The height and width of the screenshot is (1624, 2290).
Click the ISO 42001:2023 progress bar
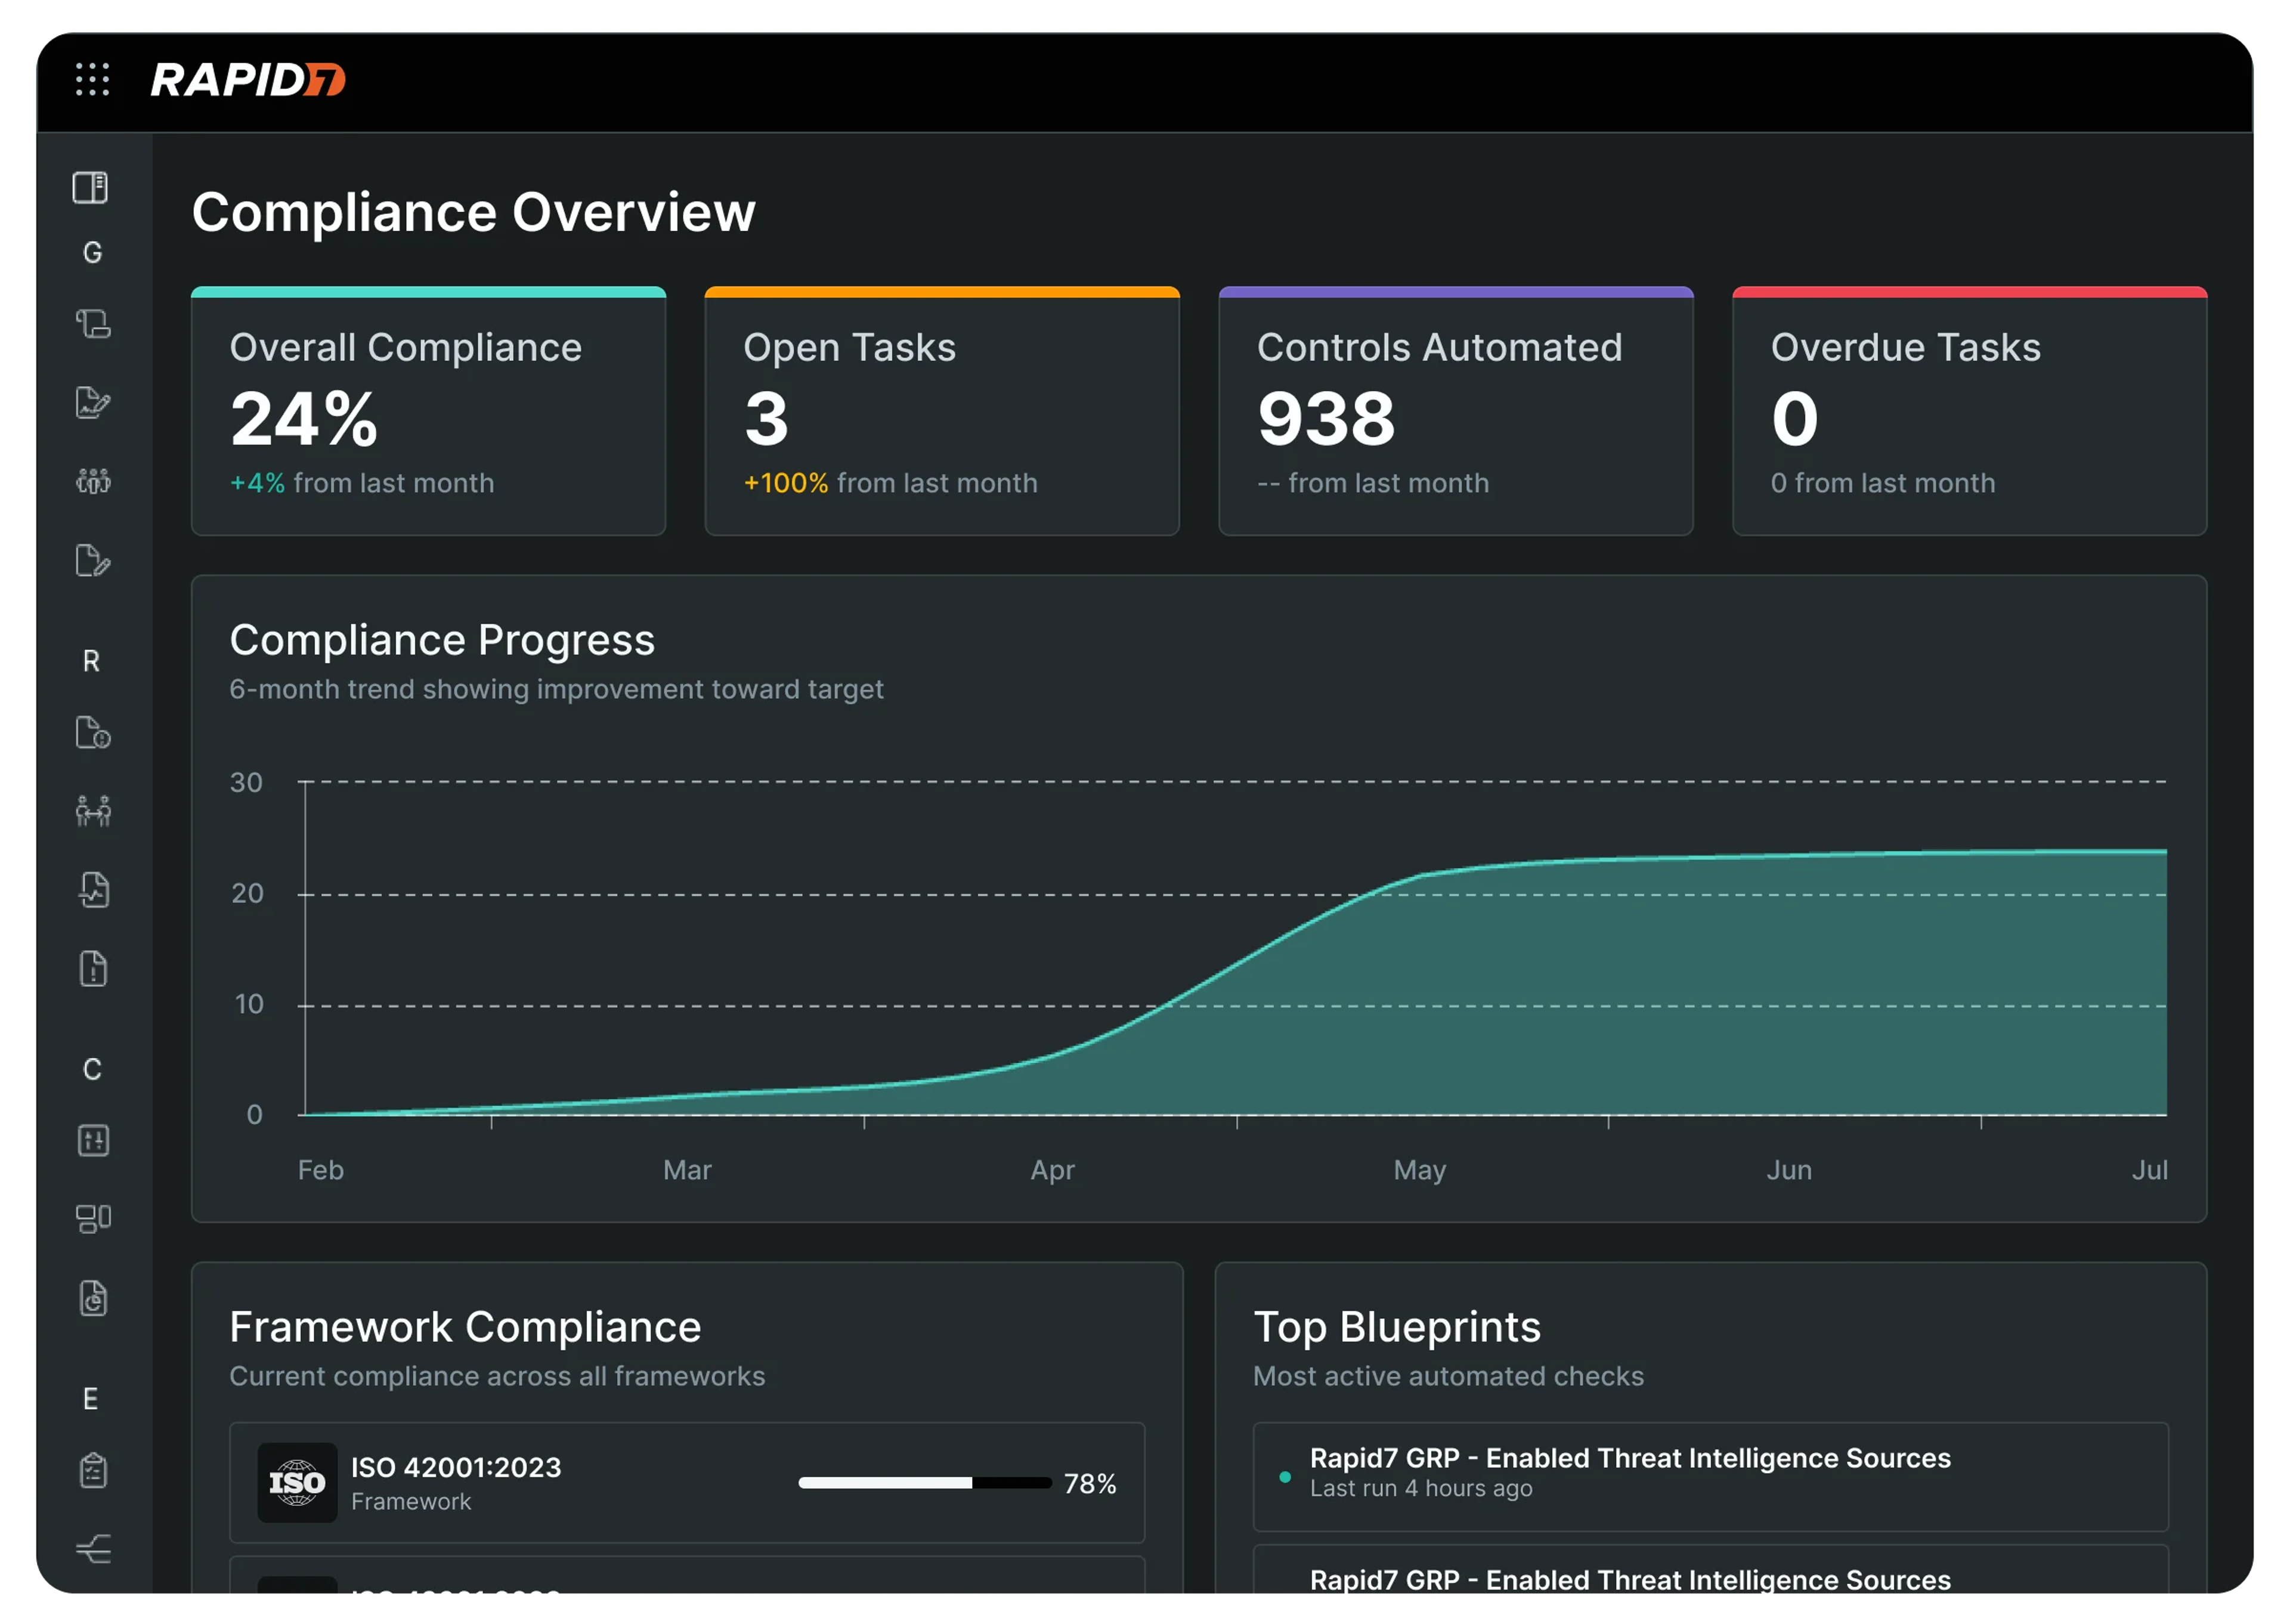(925, 1482)
